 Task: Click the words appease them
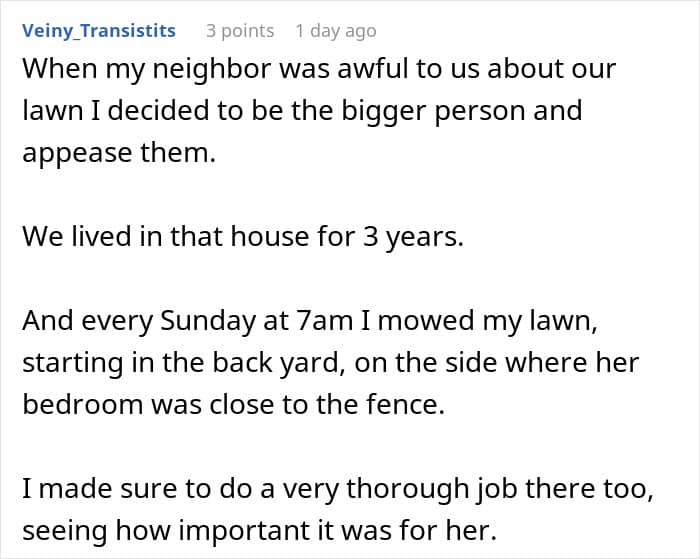click(x=119, y=153)
